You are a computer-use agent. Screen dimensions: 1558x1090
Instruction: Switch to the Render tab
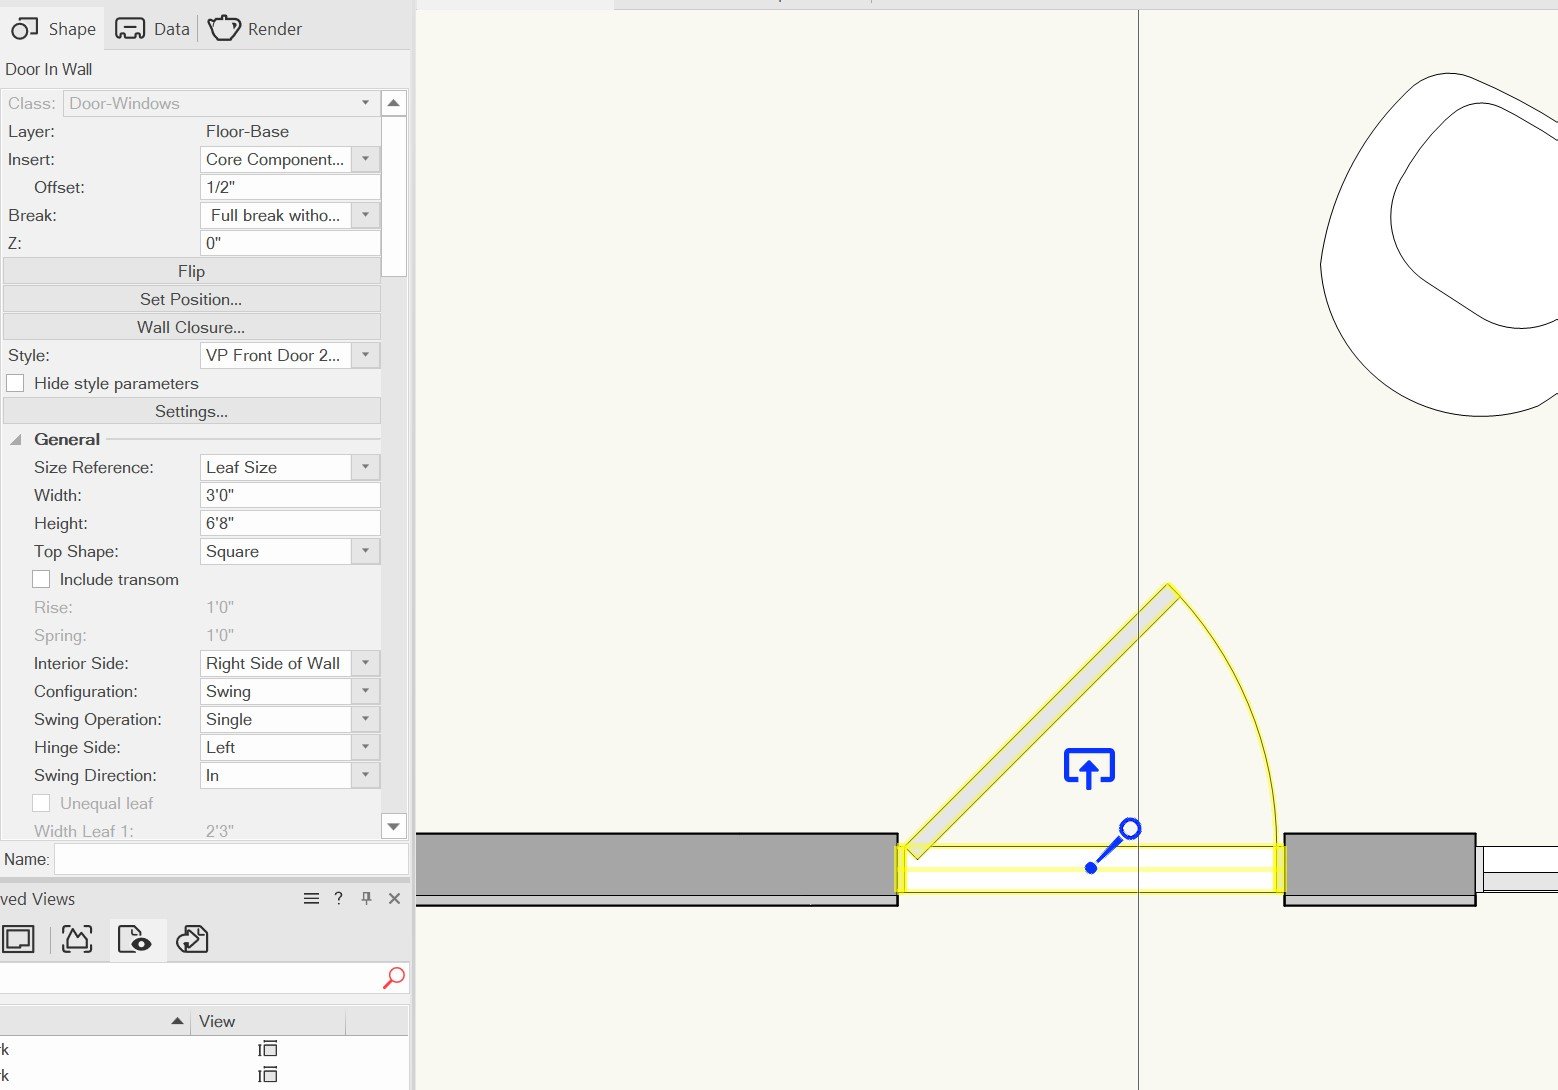[x=255, y=29]
